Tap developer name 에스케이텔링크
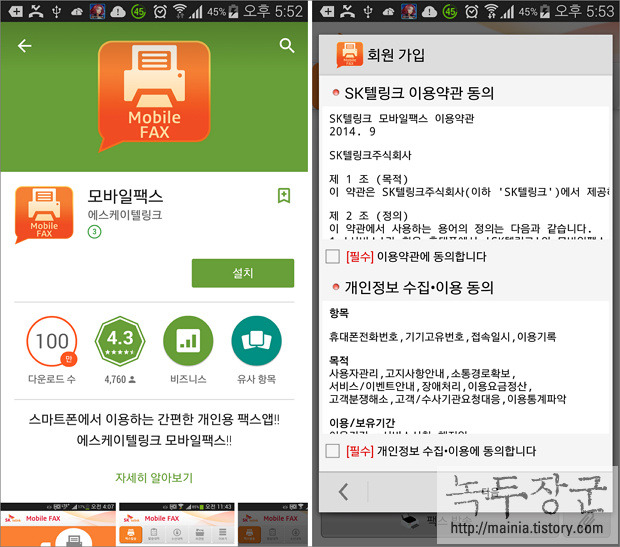620x547 pixels. point(125,215)
